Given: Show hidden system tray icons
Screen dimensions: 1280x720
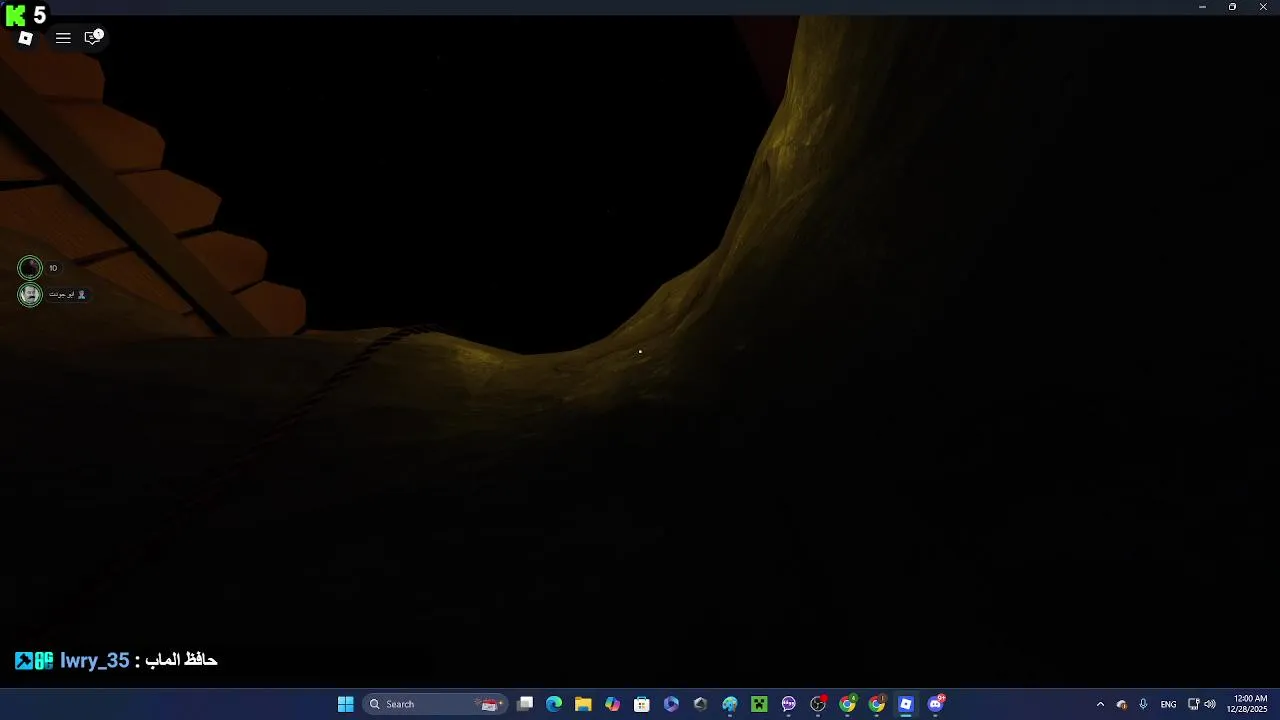Looking at the screenshot, I should [1100, 704].
